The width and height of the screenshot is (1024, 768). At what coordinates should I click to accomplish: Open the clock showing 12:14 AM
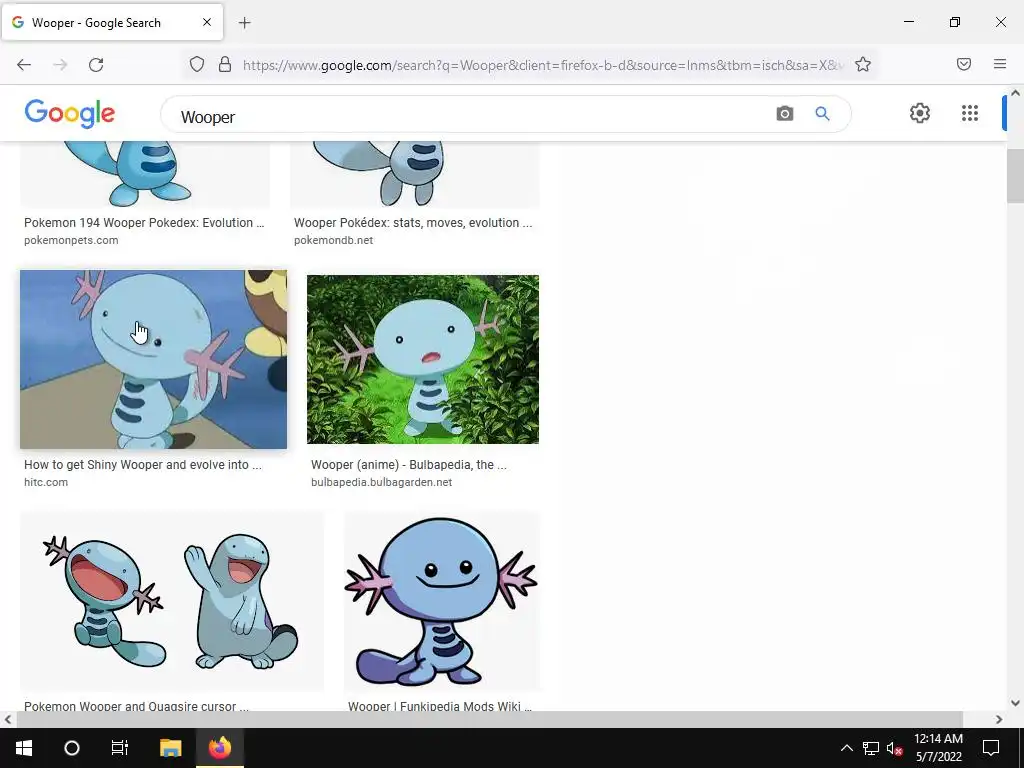(938, 748)
